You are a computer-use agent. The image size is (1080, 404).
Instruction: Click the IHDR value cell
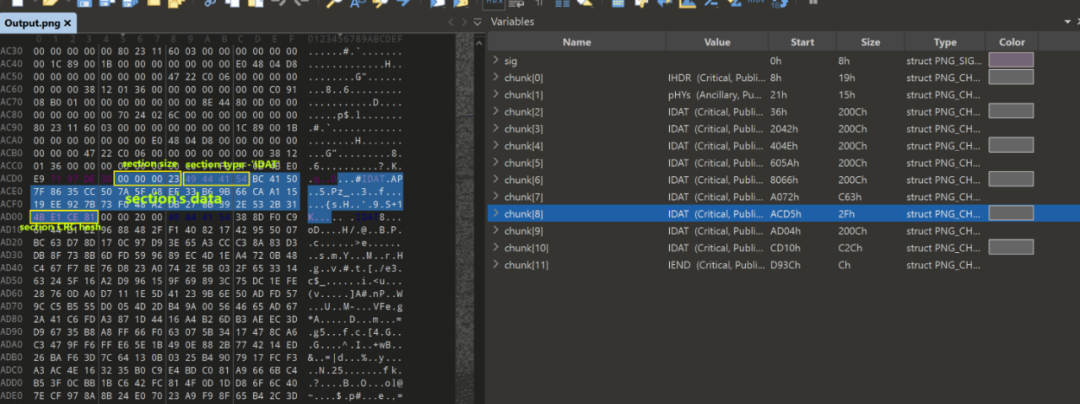pyautogui.click(x=716, y=77)
